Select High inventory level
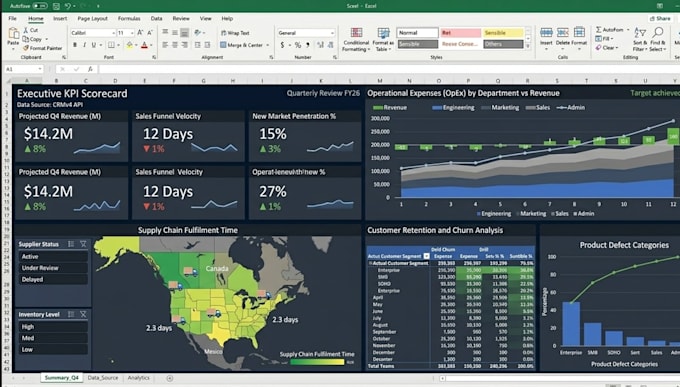 point(52,327)
